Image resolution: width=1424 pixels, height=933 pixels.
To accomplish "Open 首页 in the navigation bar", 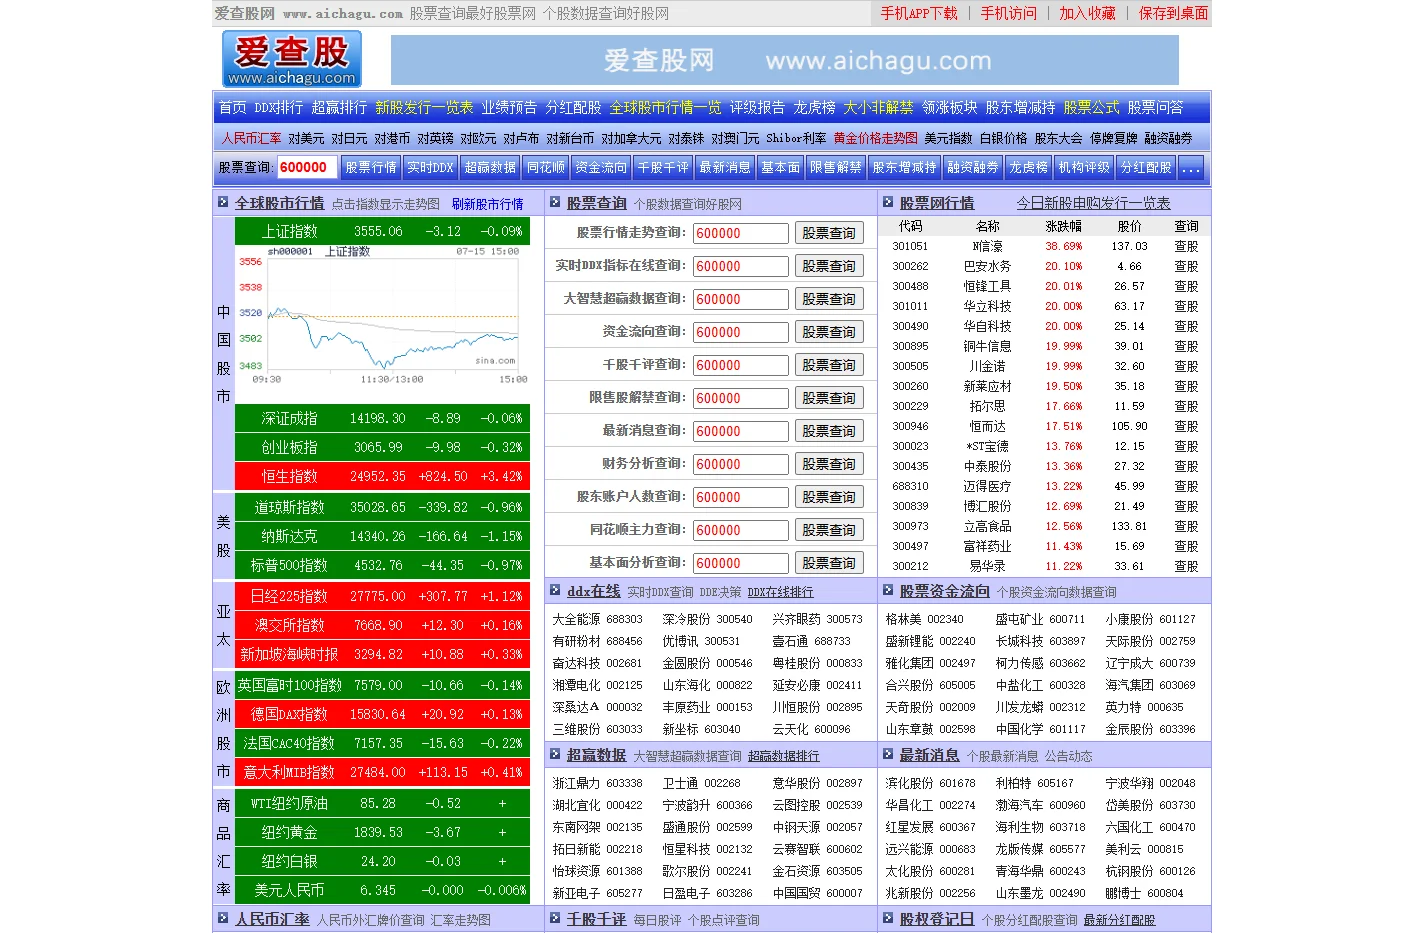I will (x=232, y=107).
